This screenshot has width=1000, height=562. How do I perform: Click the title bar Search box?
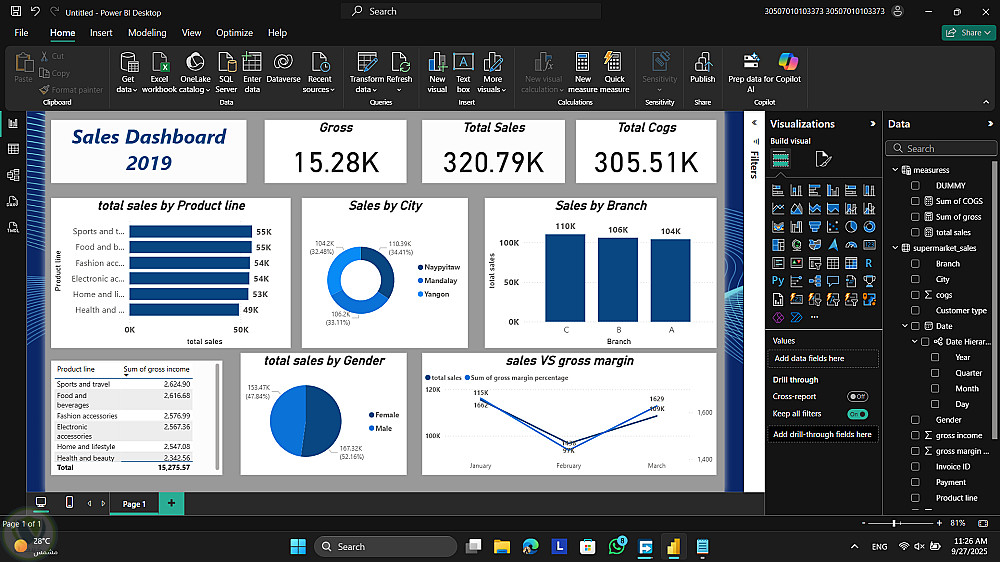point(471,11)
